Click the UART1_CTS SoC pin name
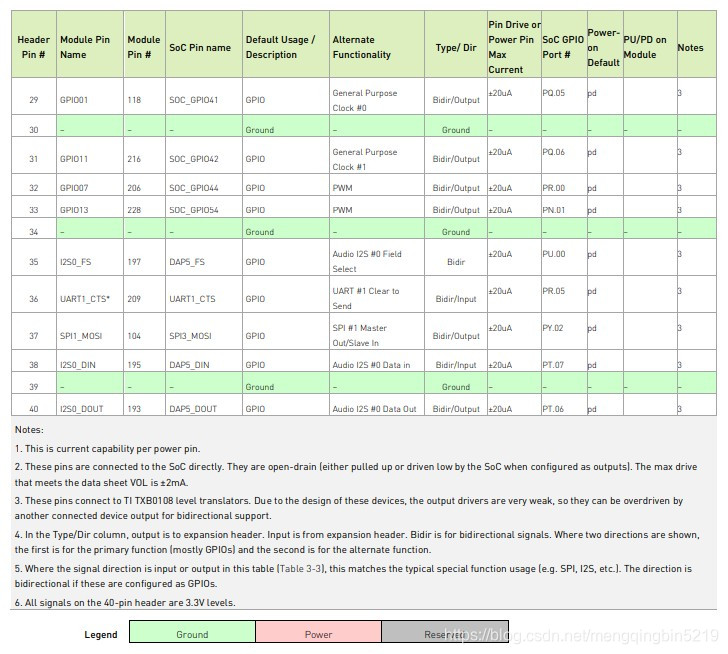 pos(192,299)
